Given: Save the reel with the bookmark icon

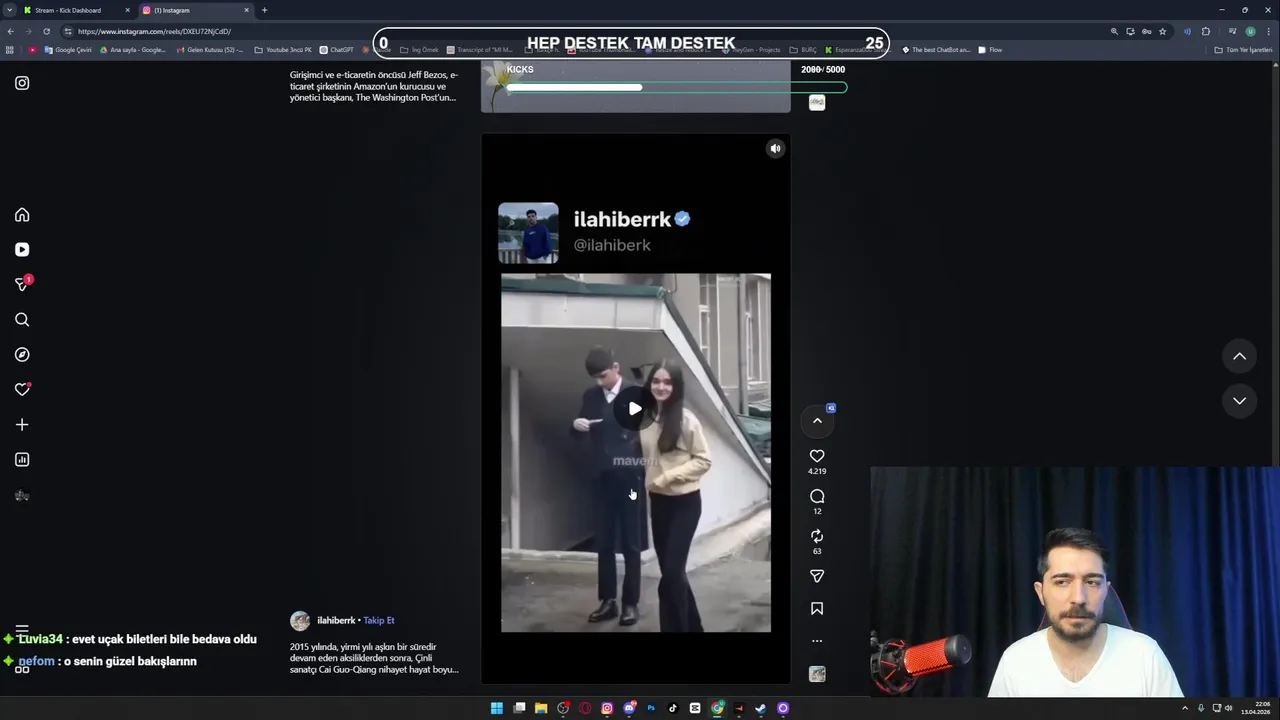Looking at the screenshot, I should click(817, 608).
